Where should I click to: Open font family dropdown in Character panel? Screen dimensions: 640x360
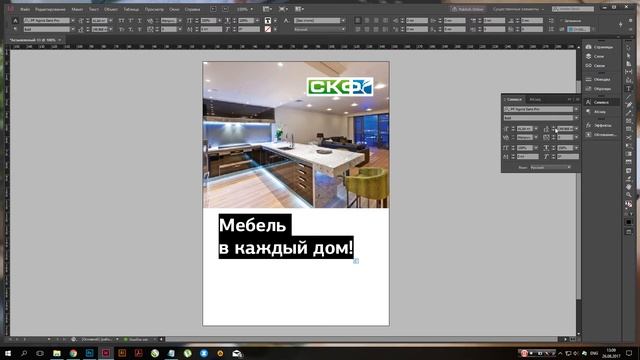click(576, 109)
